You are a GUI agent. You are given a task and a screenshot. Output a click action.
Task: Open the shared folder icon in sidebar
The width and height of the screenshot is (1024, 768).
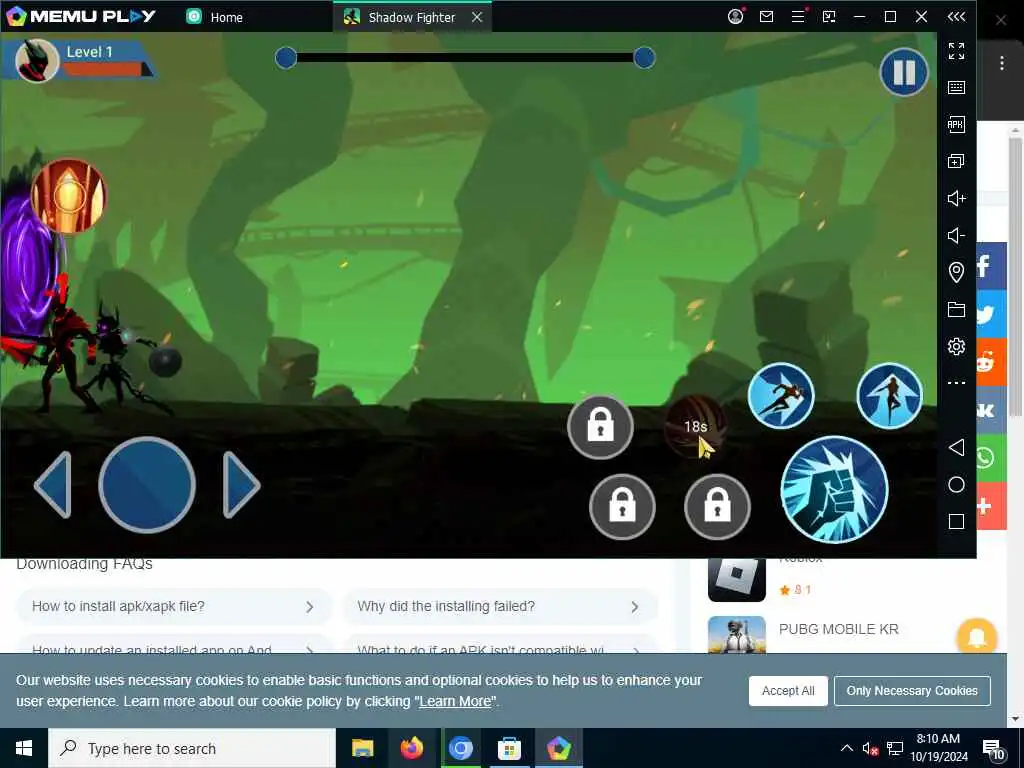point(956,310)
